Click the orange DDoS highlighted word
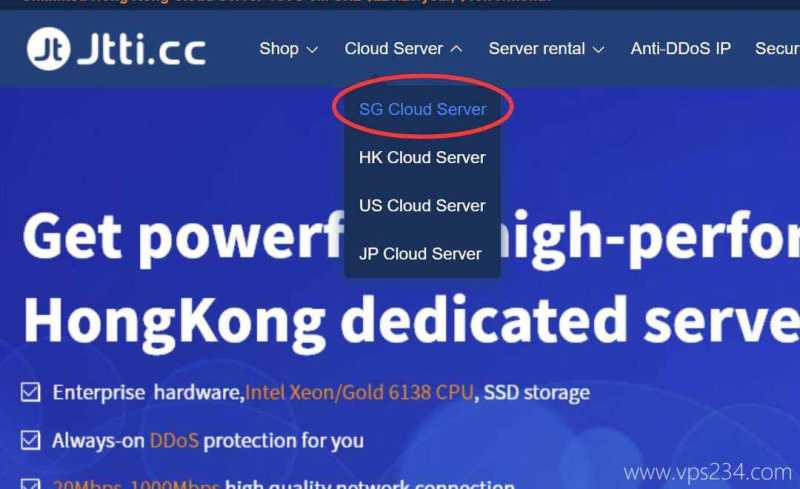 click(x=174, y=441)
